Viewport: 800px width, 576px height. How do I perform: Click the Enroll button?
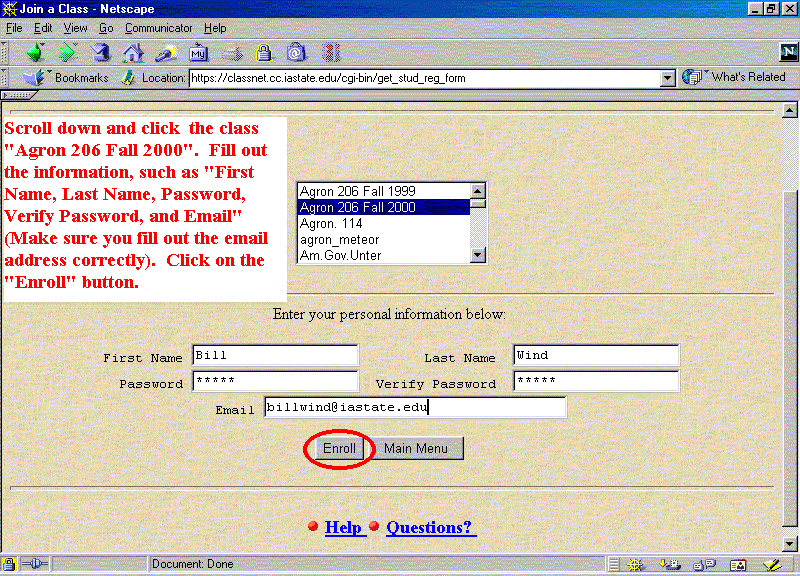pyautogui.click(x=339, y=449)
